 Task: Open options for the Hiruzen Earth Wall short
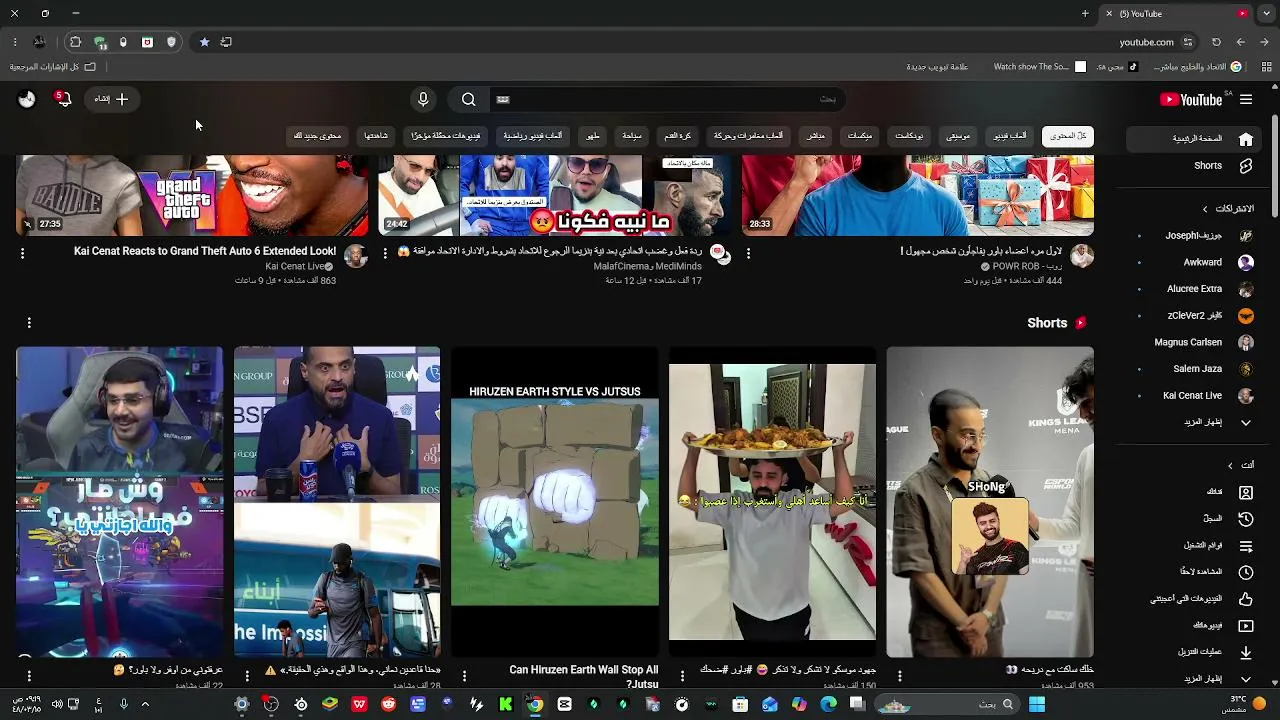coord(465,676)
